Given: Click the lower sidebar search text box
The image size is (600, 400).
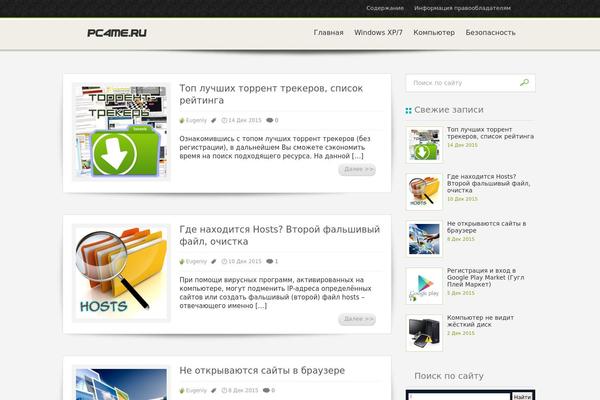Looking at the screenshot, I should pyautogui.click(x=459, y=397).
